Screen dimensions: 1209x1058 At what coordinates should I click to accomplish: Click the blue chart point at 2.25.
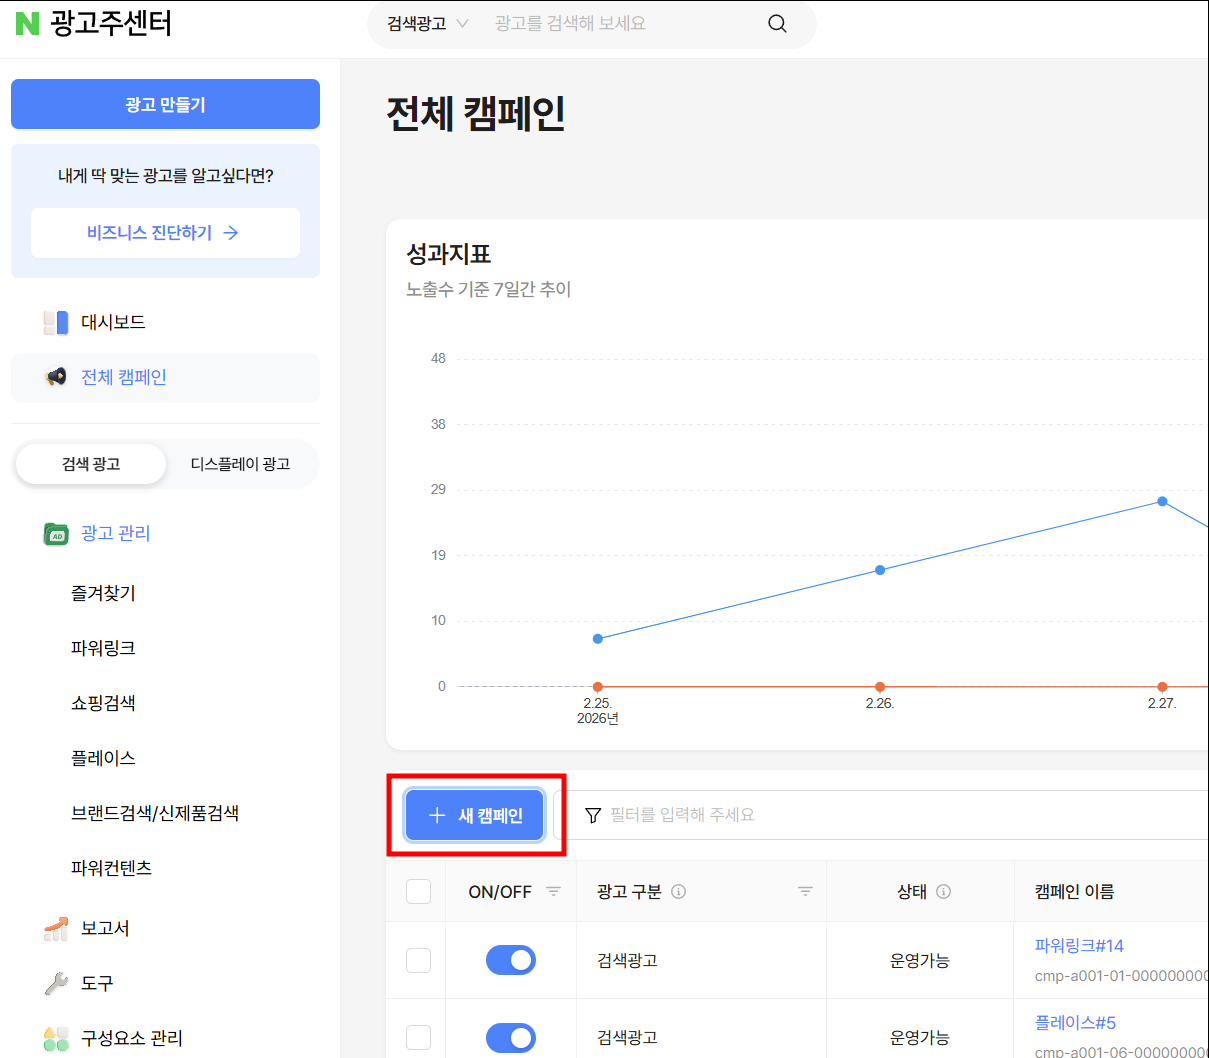point(598,638)
